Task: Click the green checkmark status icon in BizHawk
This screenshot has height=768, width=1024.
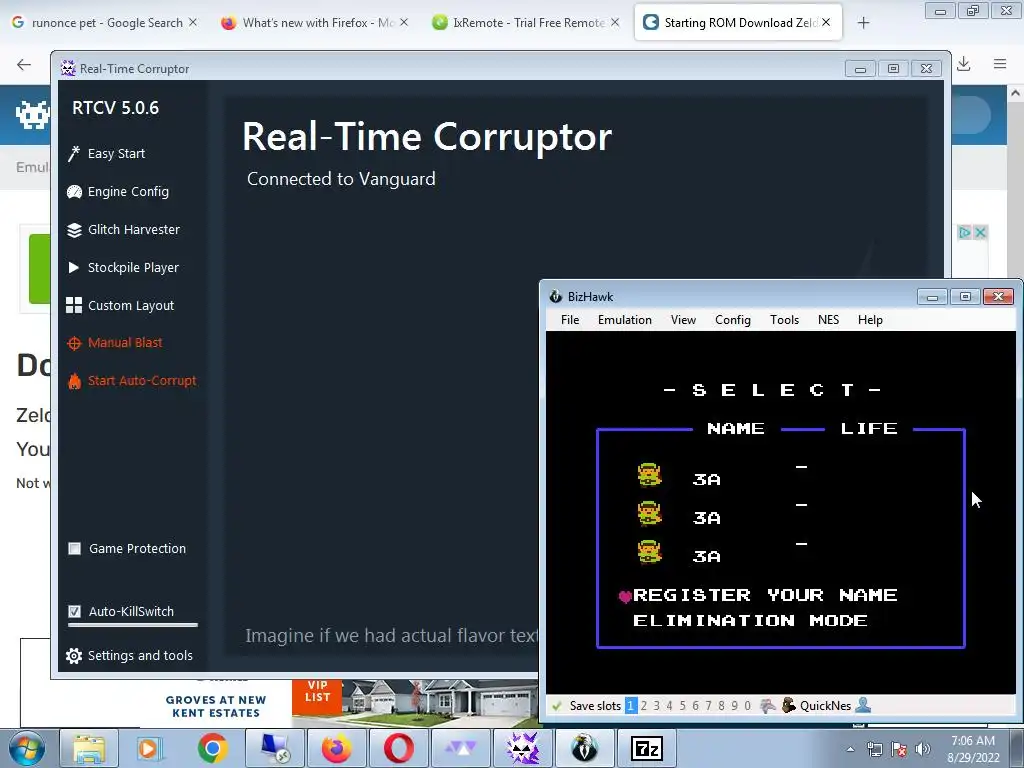Action: (557, 706)
